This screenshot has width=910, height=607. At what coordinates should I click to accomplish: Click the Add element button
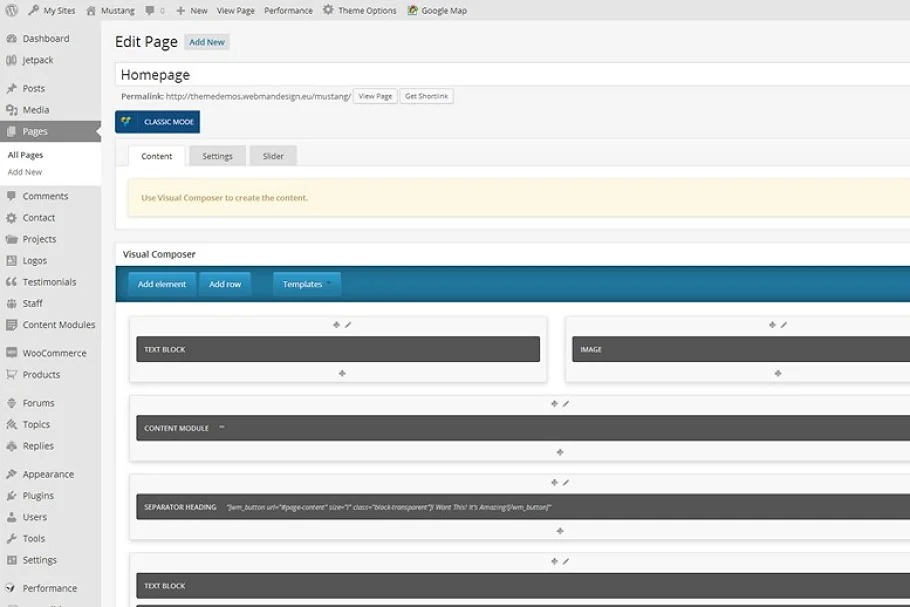(162, 284)
